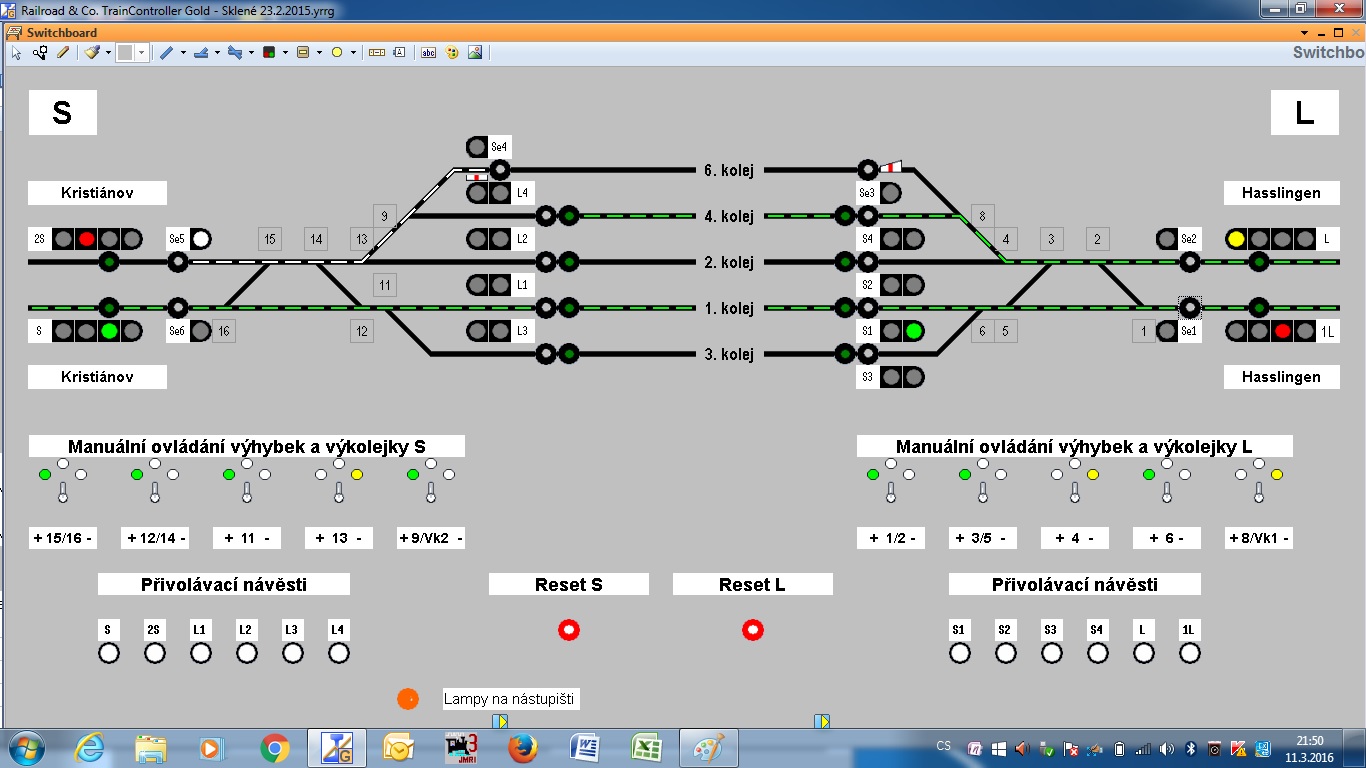Image resolution: width=1366 pixels, height=768 pixels.
Task: Click the gray fill color swatch
Action: pos(126,53)
